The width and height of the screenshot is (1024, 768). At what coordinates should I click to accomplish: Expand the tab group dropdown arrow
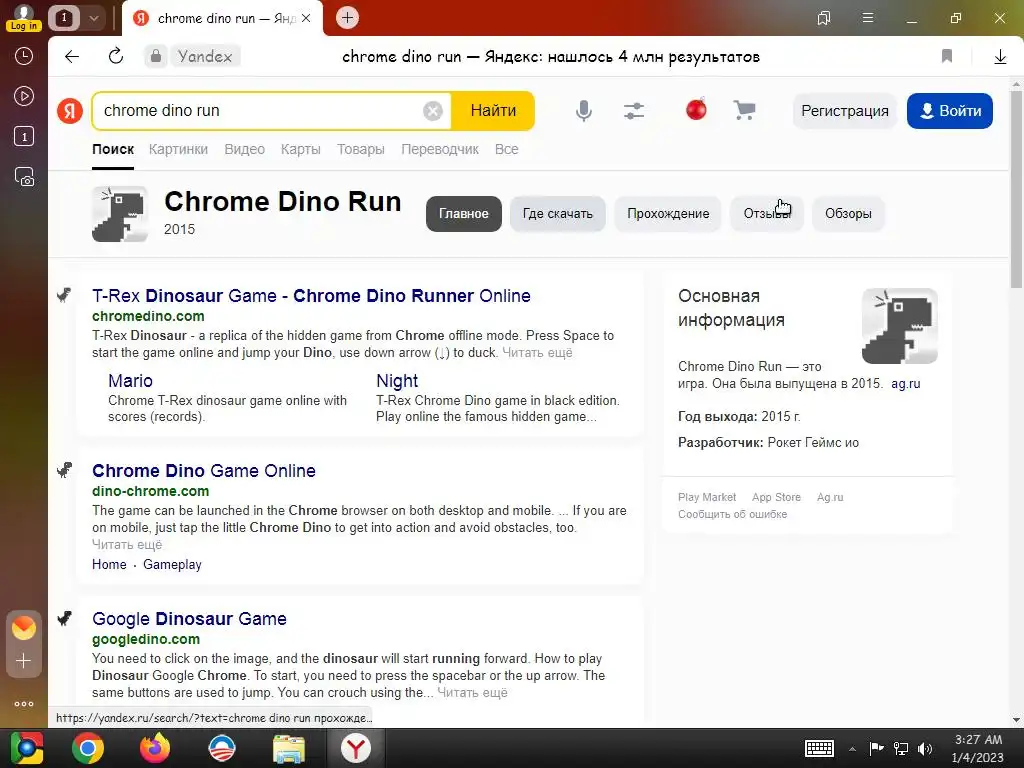93,18
